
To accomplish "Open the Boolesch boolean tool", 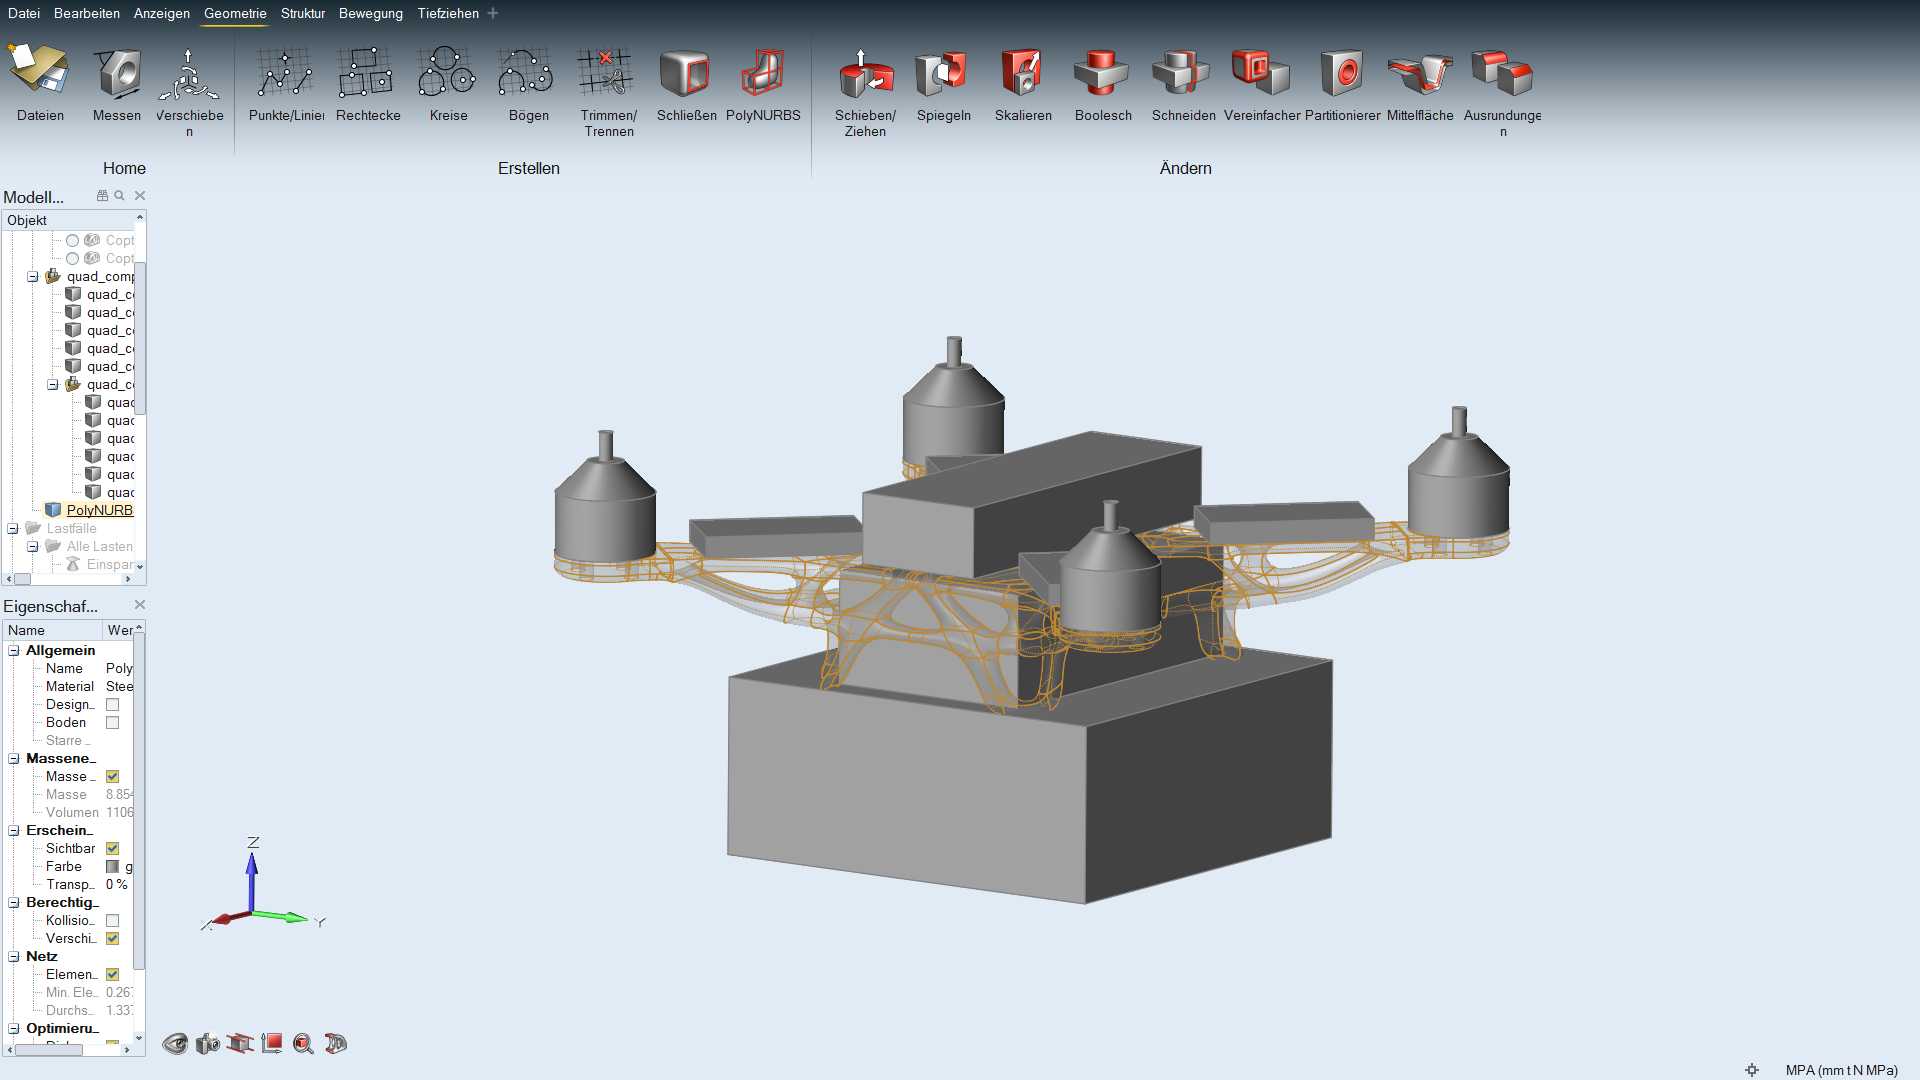I will [x=1102, y=73].
